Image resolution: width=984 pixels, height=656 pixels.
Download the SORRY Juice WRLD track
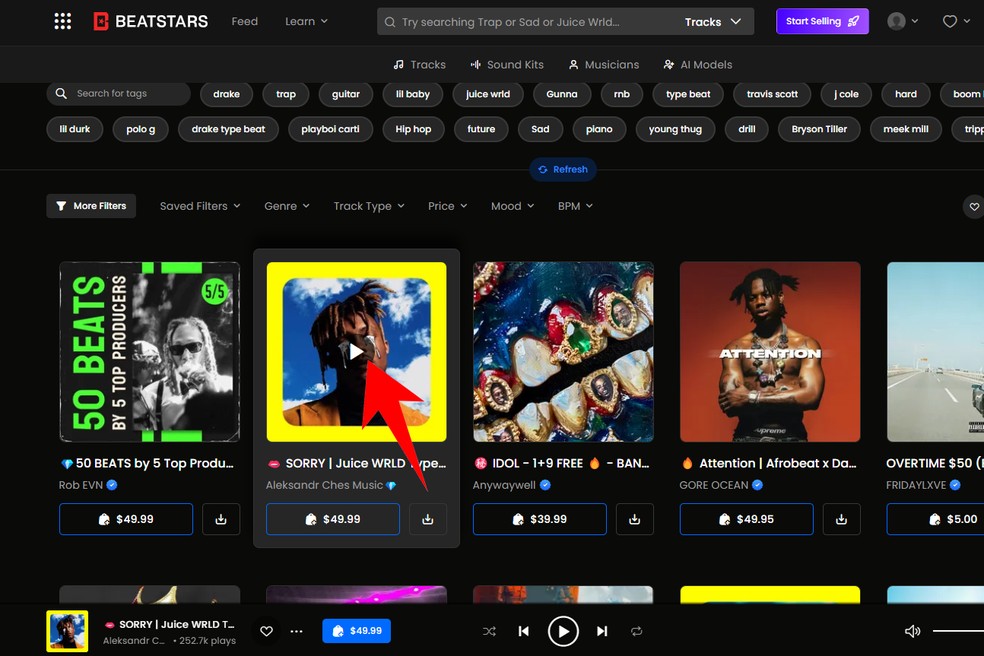tap(427, 519)
